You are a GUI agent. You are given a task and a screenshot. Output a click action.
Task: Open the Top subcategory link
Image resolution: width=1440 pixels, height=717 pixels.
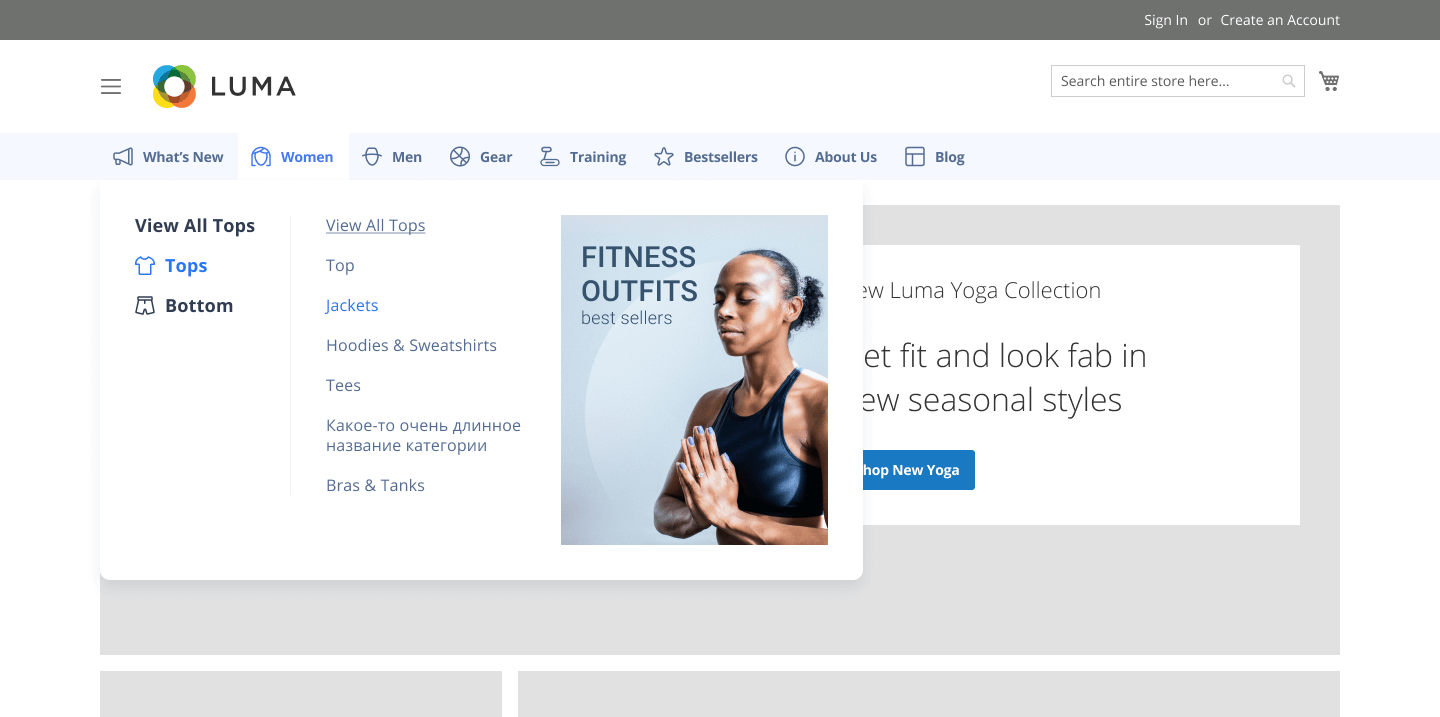click(340, 266)
